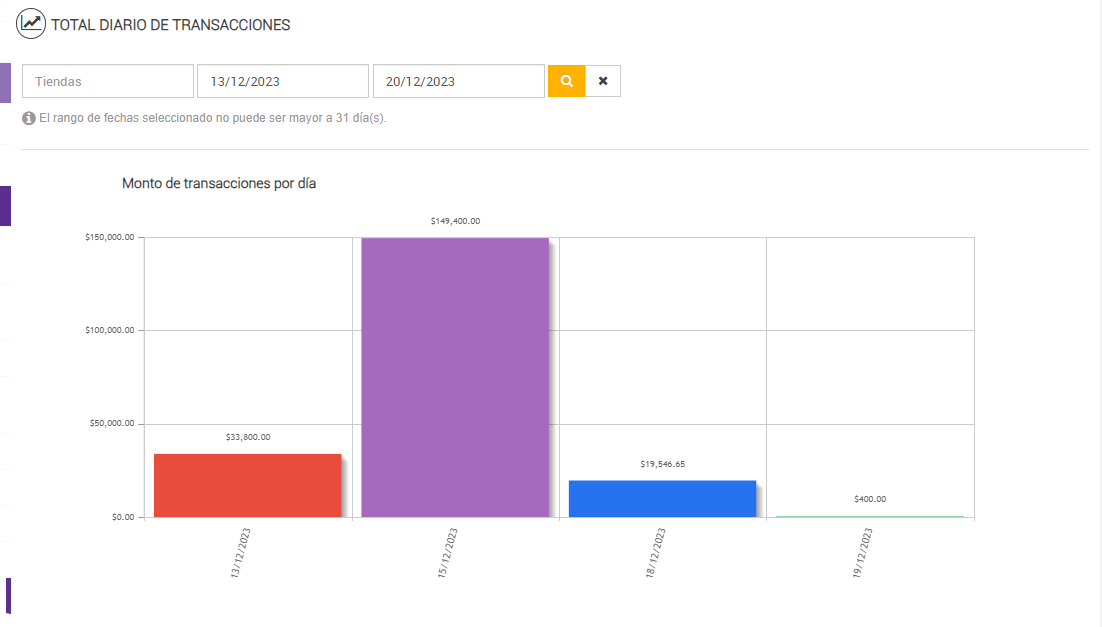This screenshot has height=627, width=1102.
Task: Select the thin green bar for 19/12/2023
Action: pyautogui.click(x=869, y=517)
